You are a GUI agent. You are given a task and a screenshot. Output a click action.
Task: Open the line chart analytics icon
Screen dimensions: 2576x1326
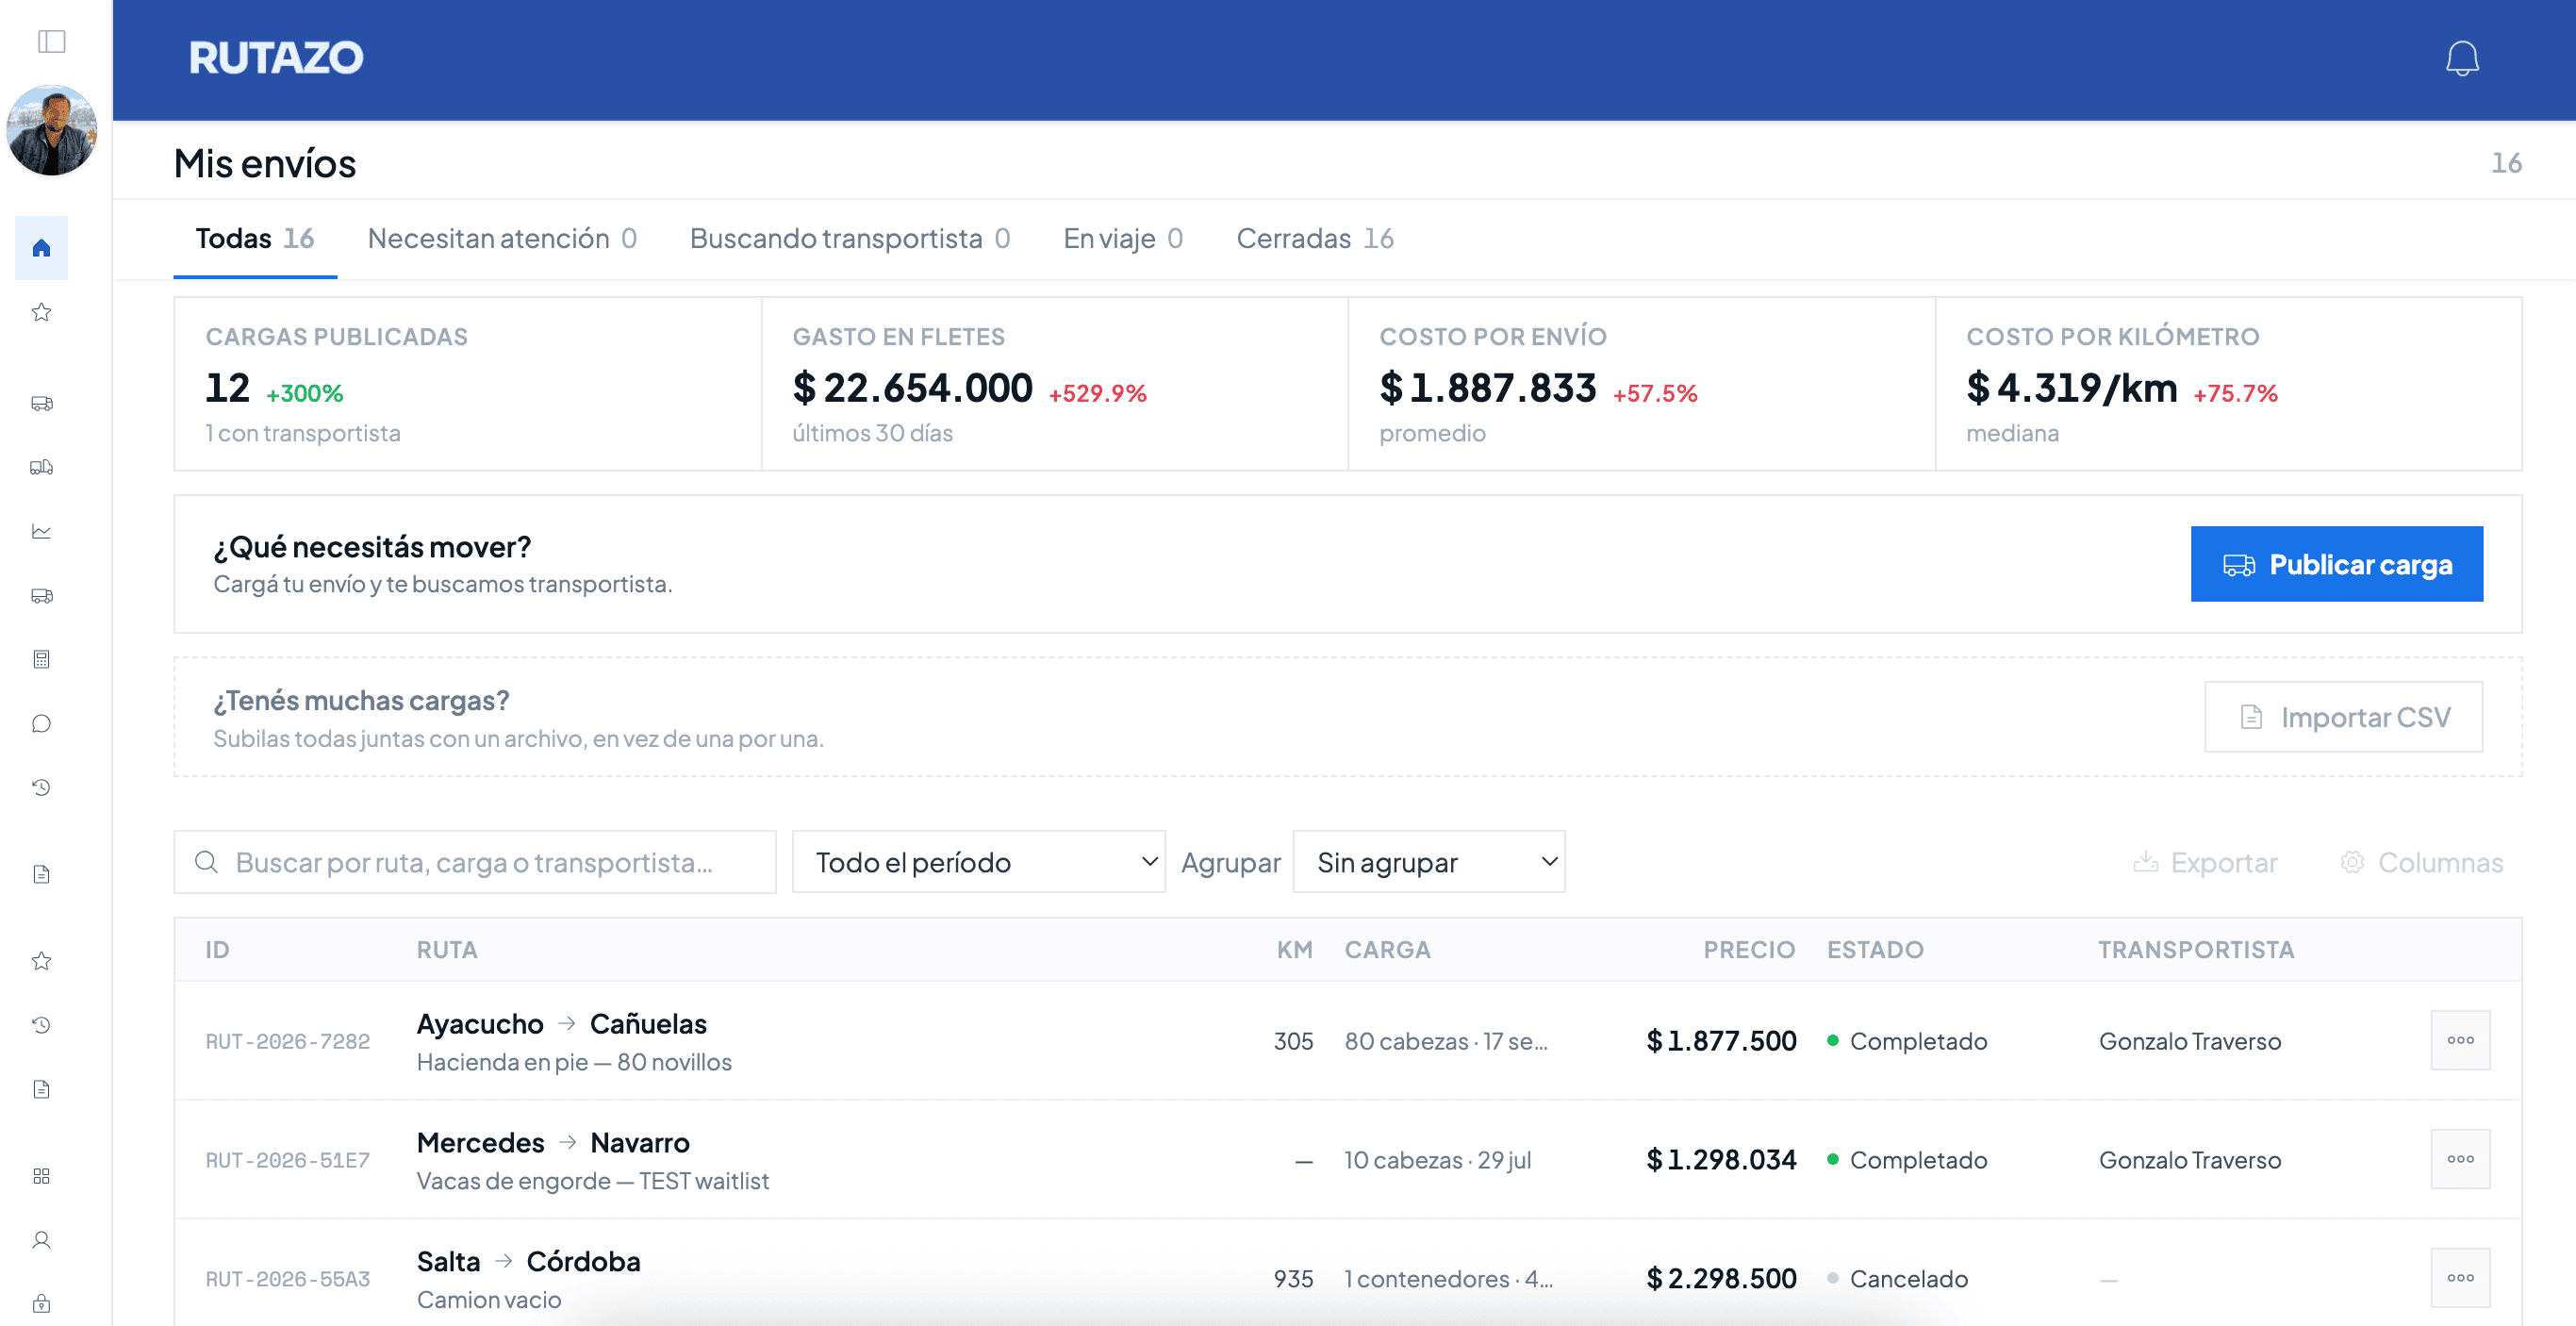click(x=41, y=531)
